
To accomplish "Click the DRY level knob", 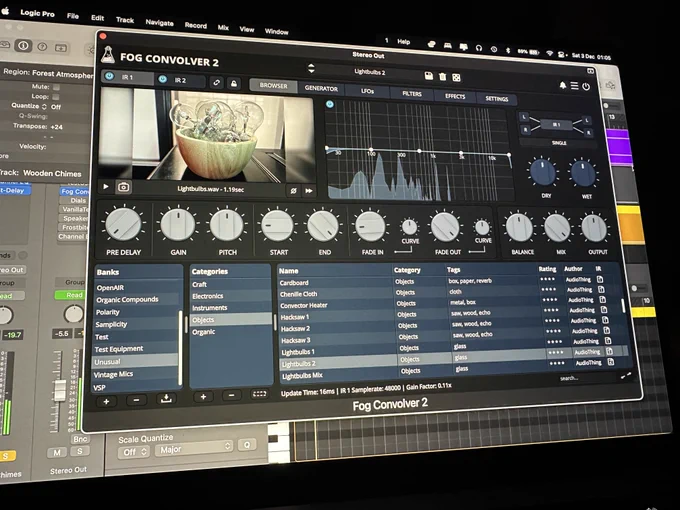I will click(x=542, y=172).
